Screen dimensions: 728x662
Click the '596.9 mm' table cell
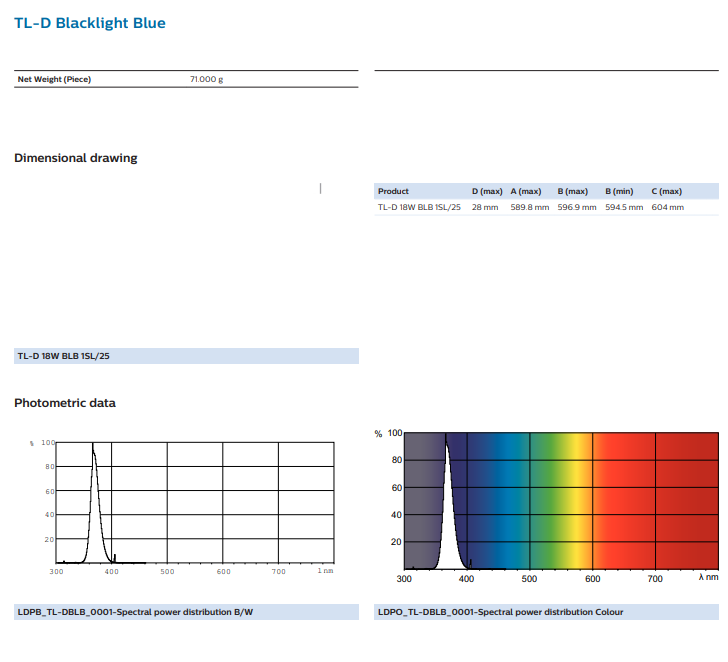[577, 208]
